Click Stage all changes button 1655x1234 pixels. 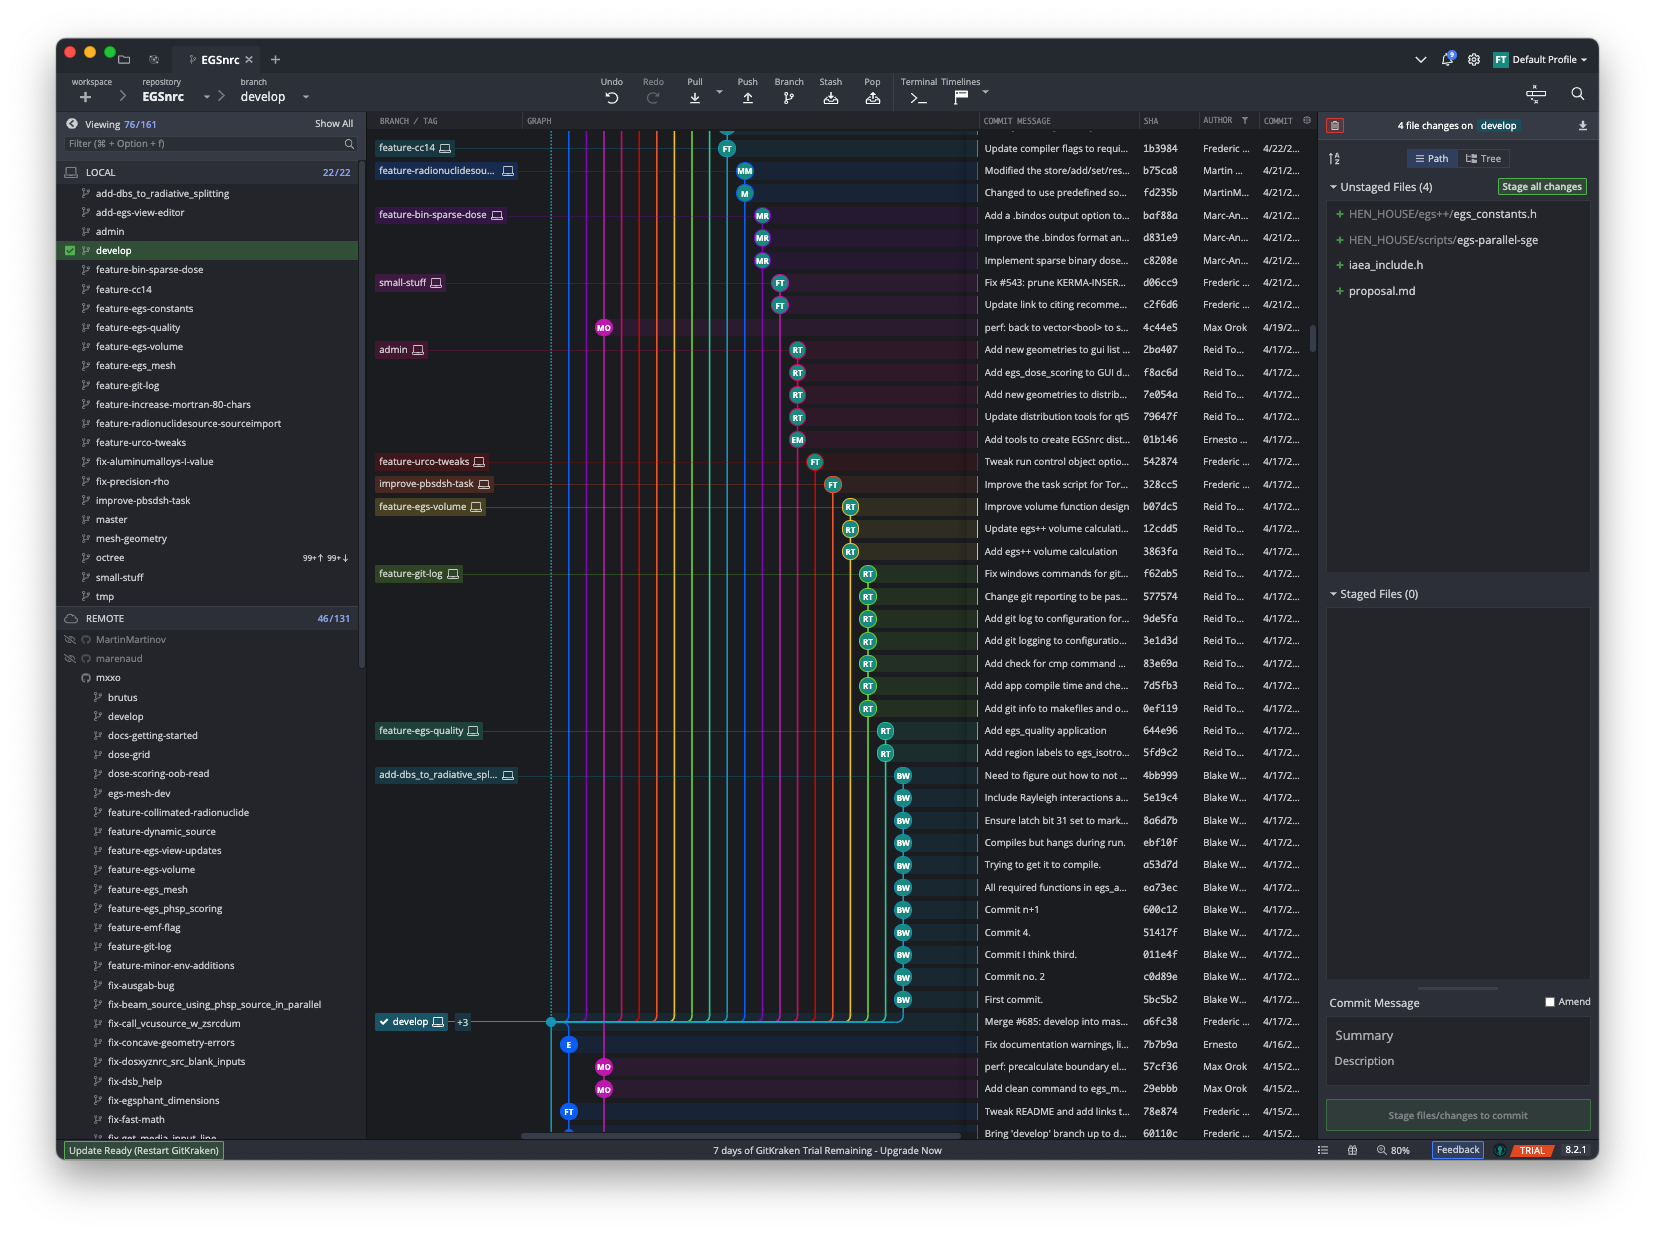tap(1542, 187)
